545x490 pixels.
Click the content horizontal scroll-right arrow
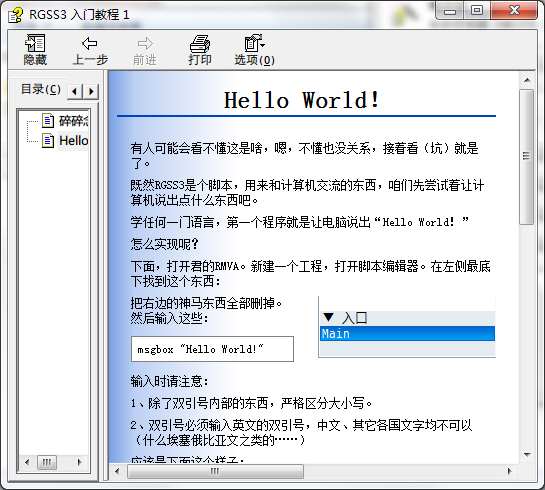(x=510, y=471)
